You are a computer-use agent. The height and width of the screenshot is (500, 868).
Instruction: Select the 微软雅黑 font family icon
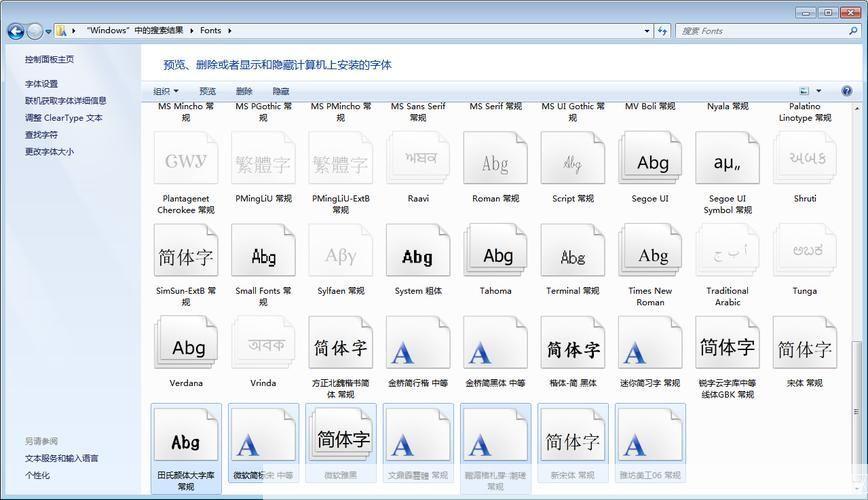coord(341,435)
